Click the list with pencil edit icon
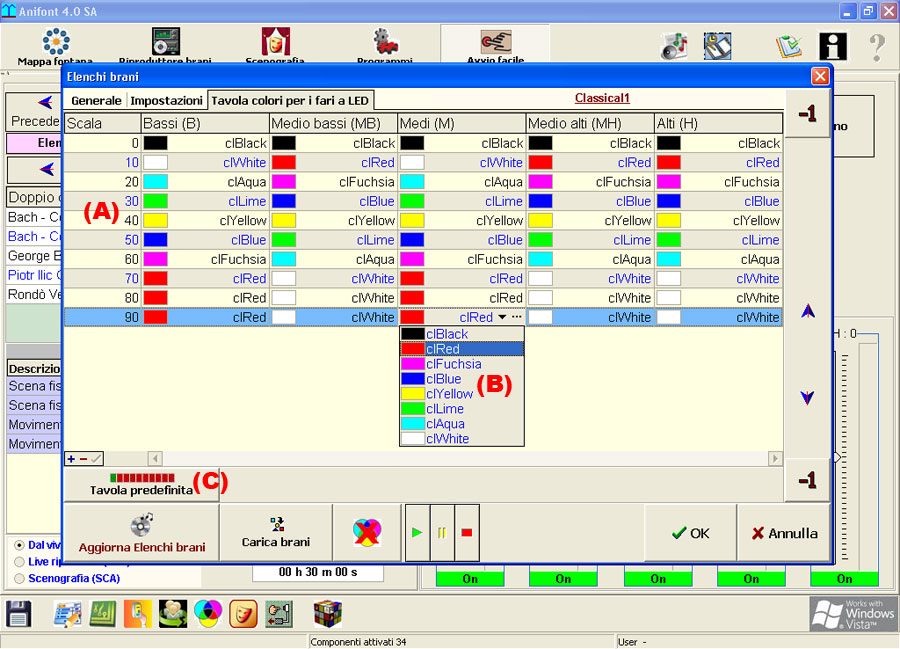This screenshot has height=649, width=900. pos(68,614)
